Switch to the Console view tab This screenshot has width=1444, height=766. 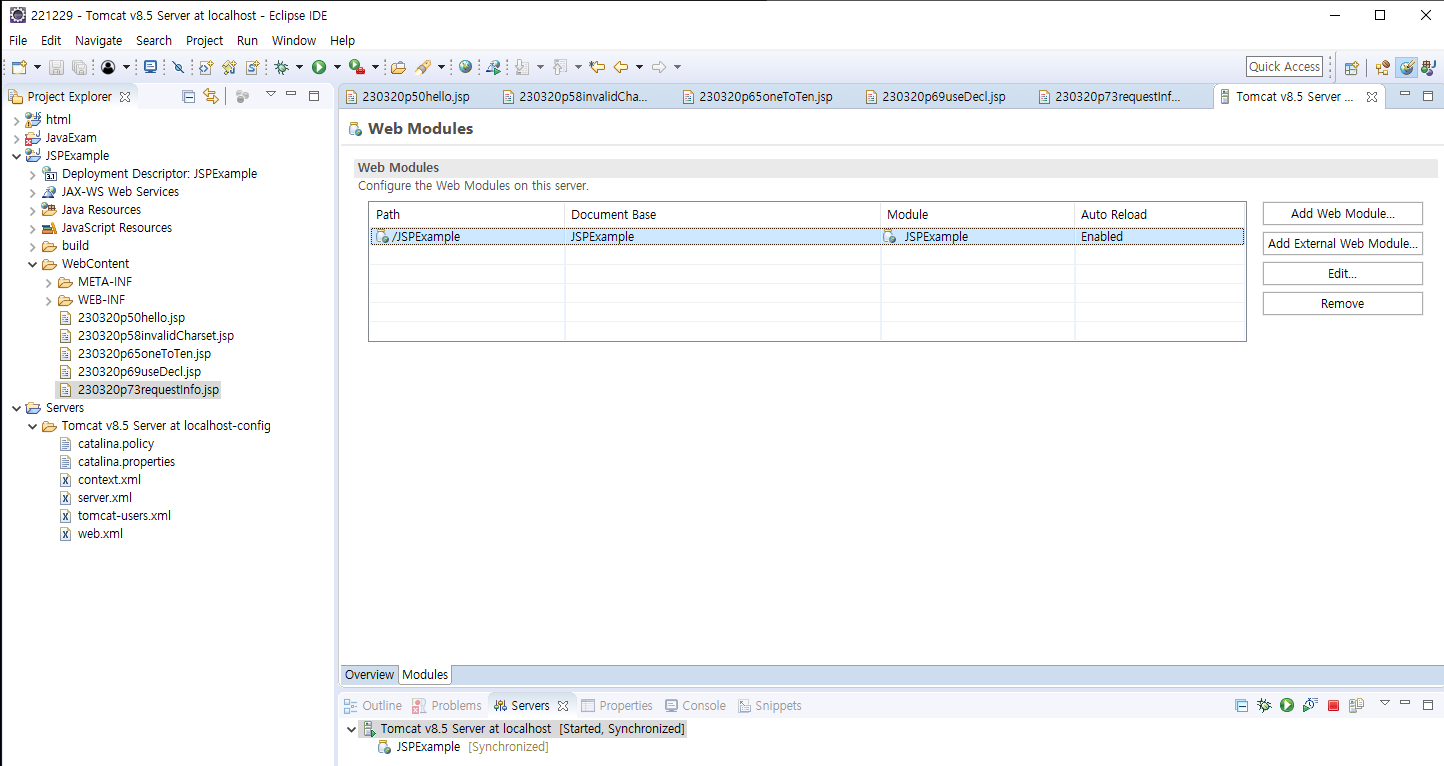[x=695, y=706]
